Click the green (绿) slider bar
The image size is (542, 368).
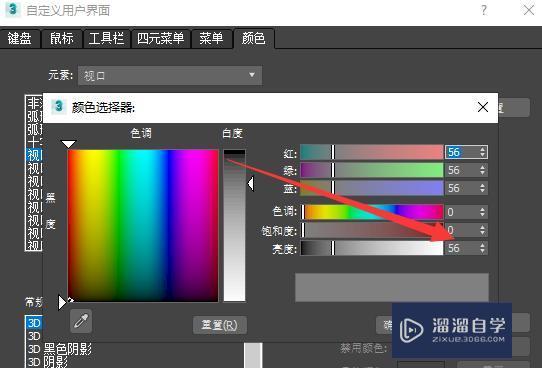pyautogui.click(x=372, y=170)
